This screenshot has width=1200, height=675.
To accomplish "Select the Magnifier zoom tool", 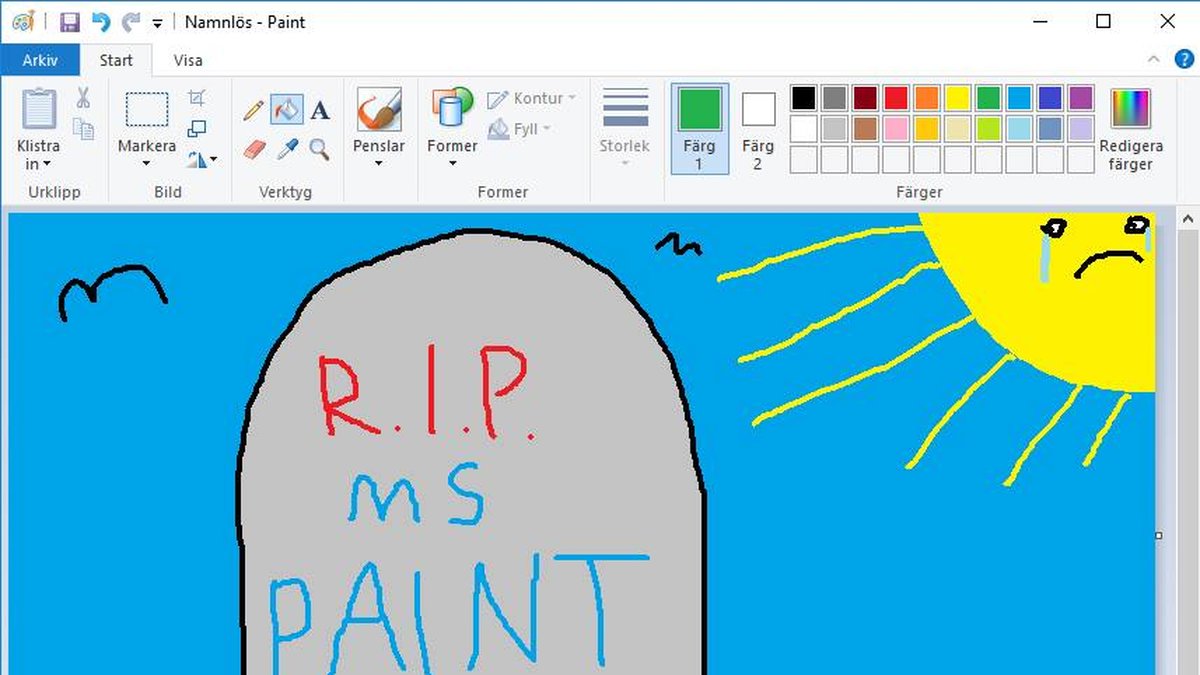I will point(319,150).
